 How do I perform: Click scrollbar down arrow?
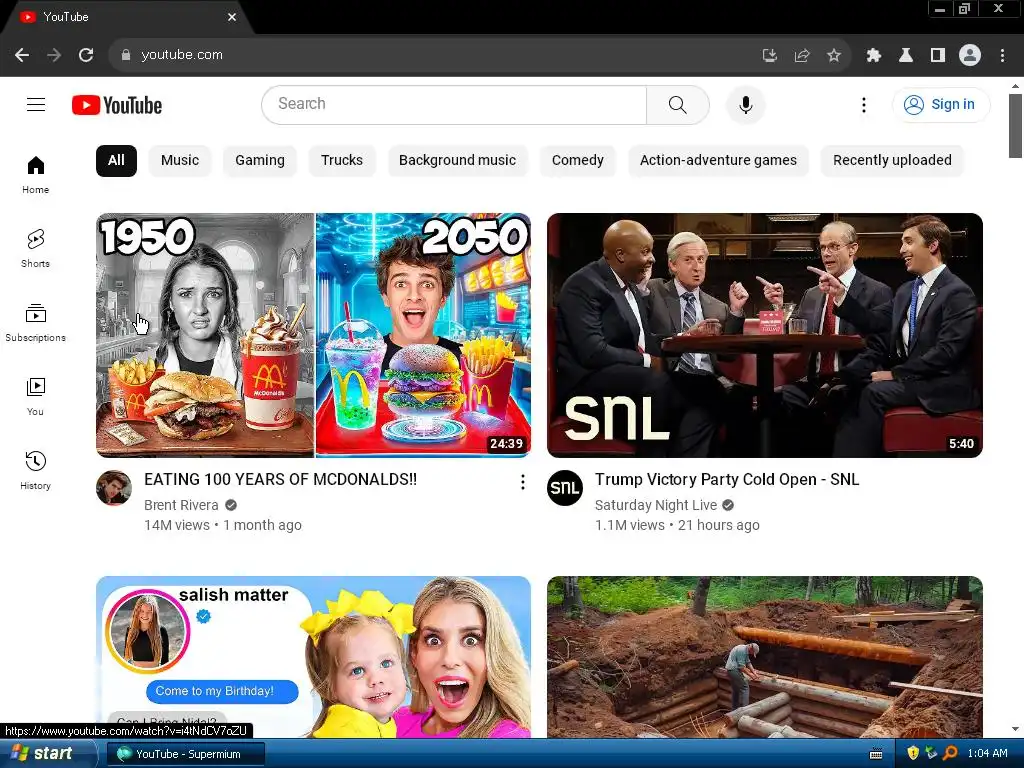coord(1015,729)
